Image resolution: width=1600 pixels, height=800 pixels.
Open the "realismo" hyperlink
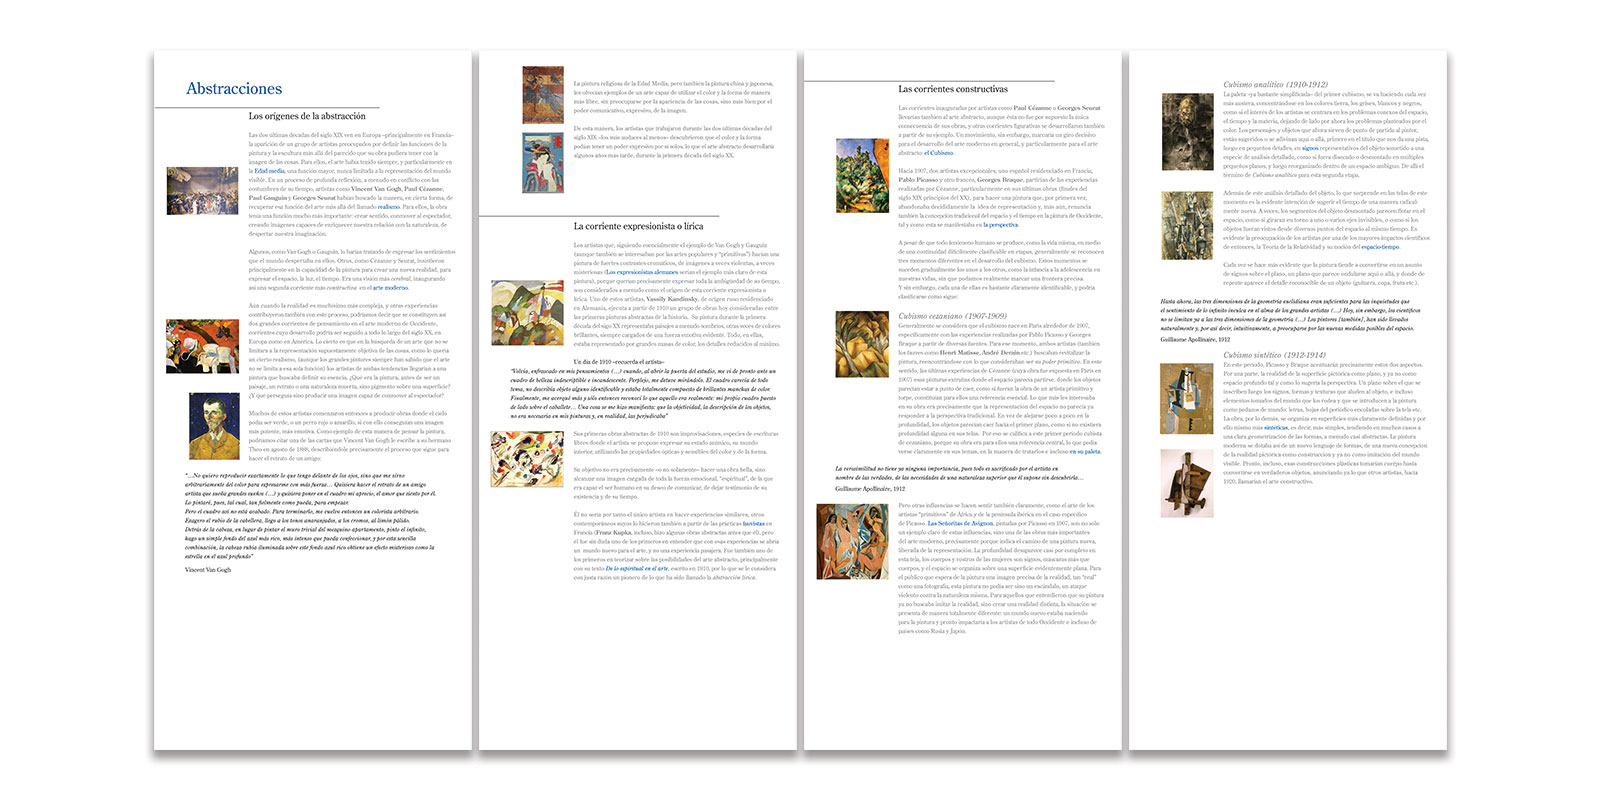pyautogui.click(x=389, y=207)
